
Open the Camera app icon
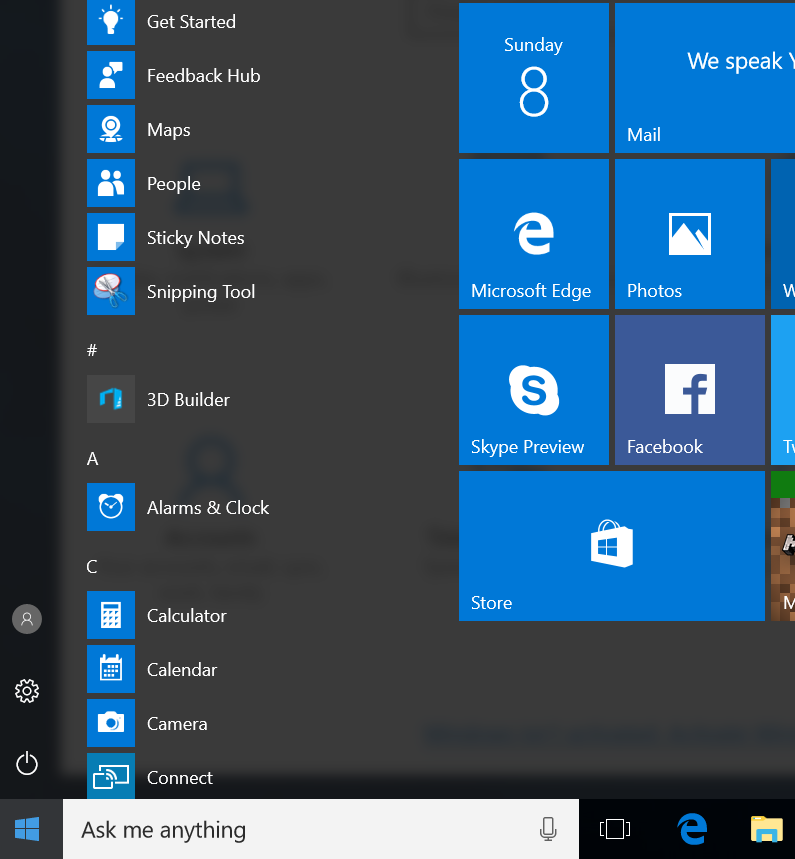coord(111,723)
